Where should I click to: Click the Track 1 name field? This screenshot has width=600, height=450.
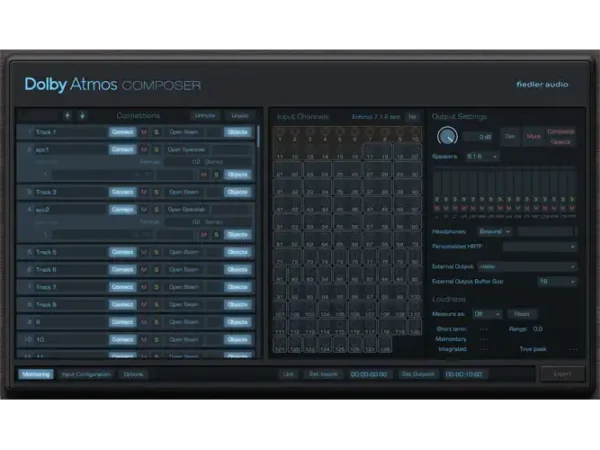[x=70, y=132]
